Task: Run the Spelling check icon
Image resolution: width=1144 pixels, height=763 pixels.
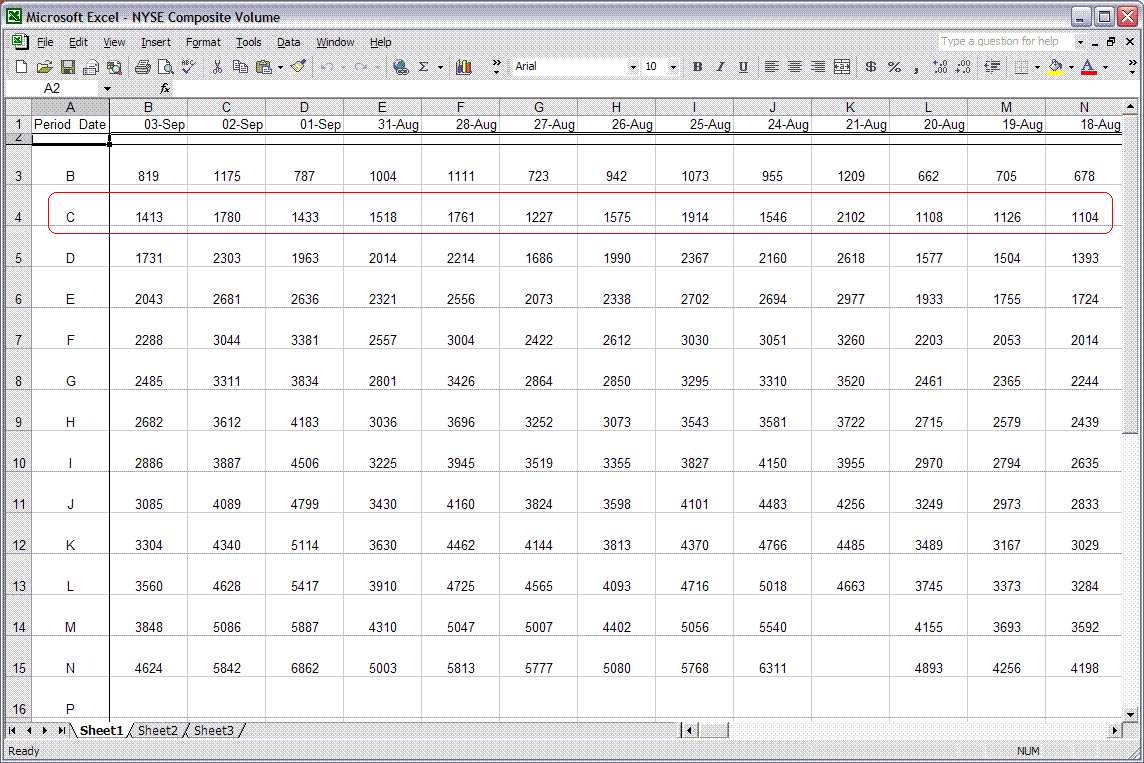Action: pyautogui.click(x=189, y=67)
